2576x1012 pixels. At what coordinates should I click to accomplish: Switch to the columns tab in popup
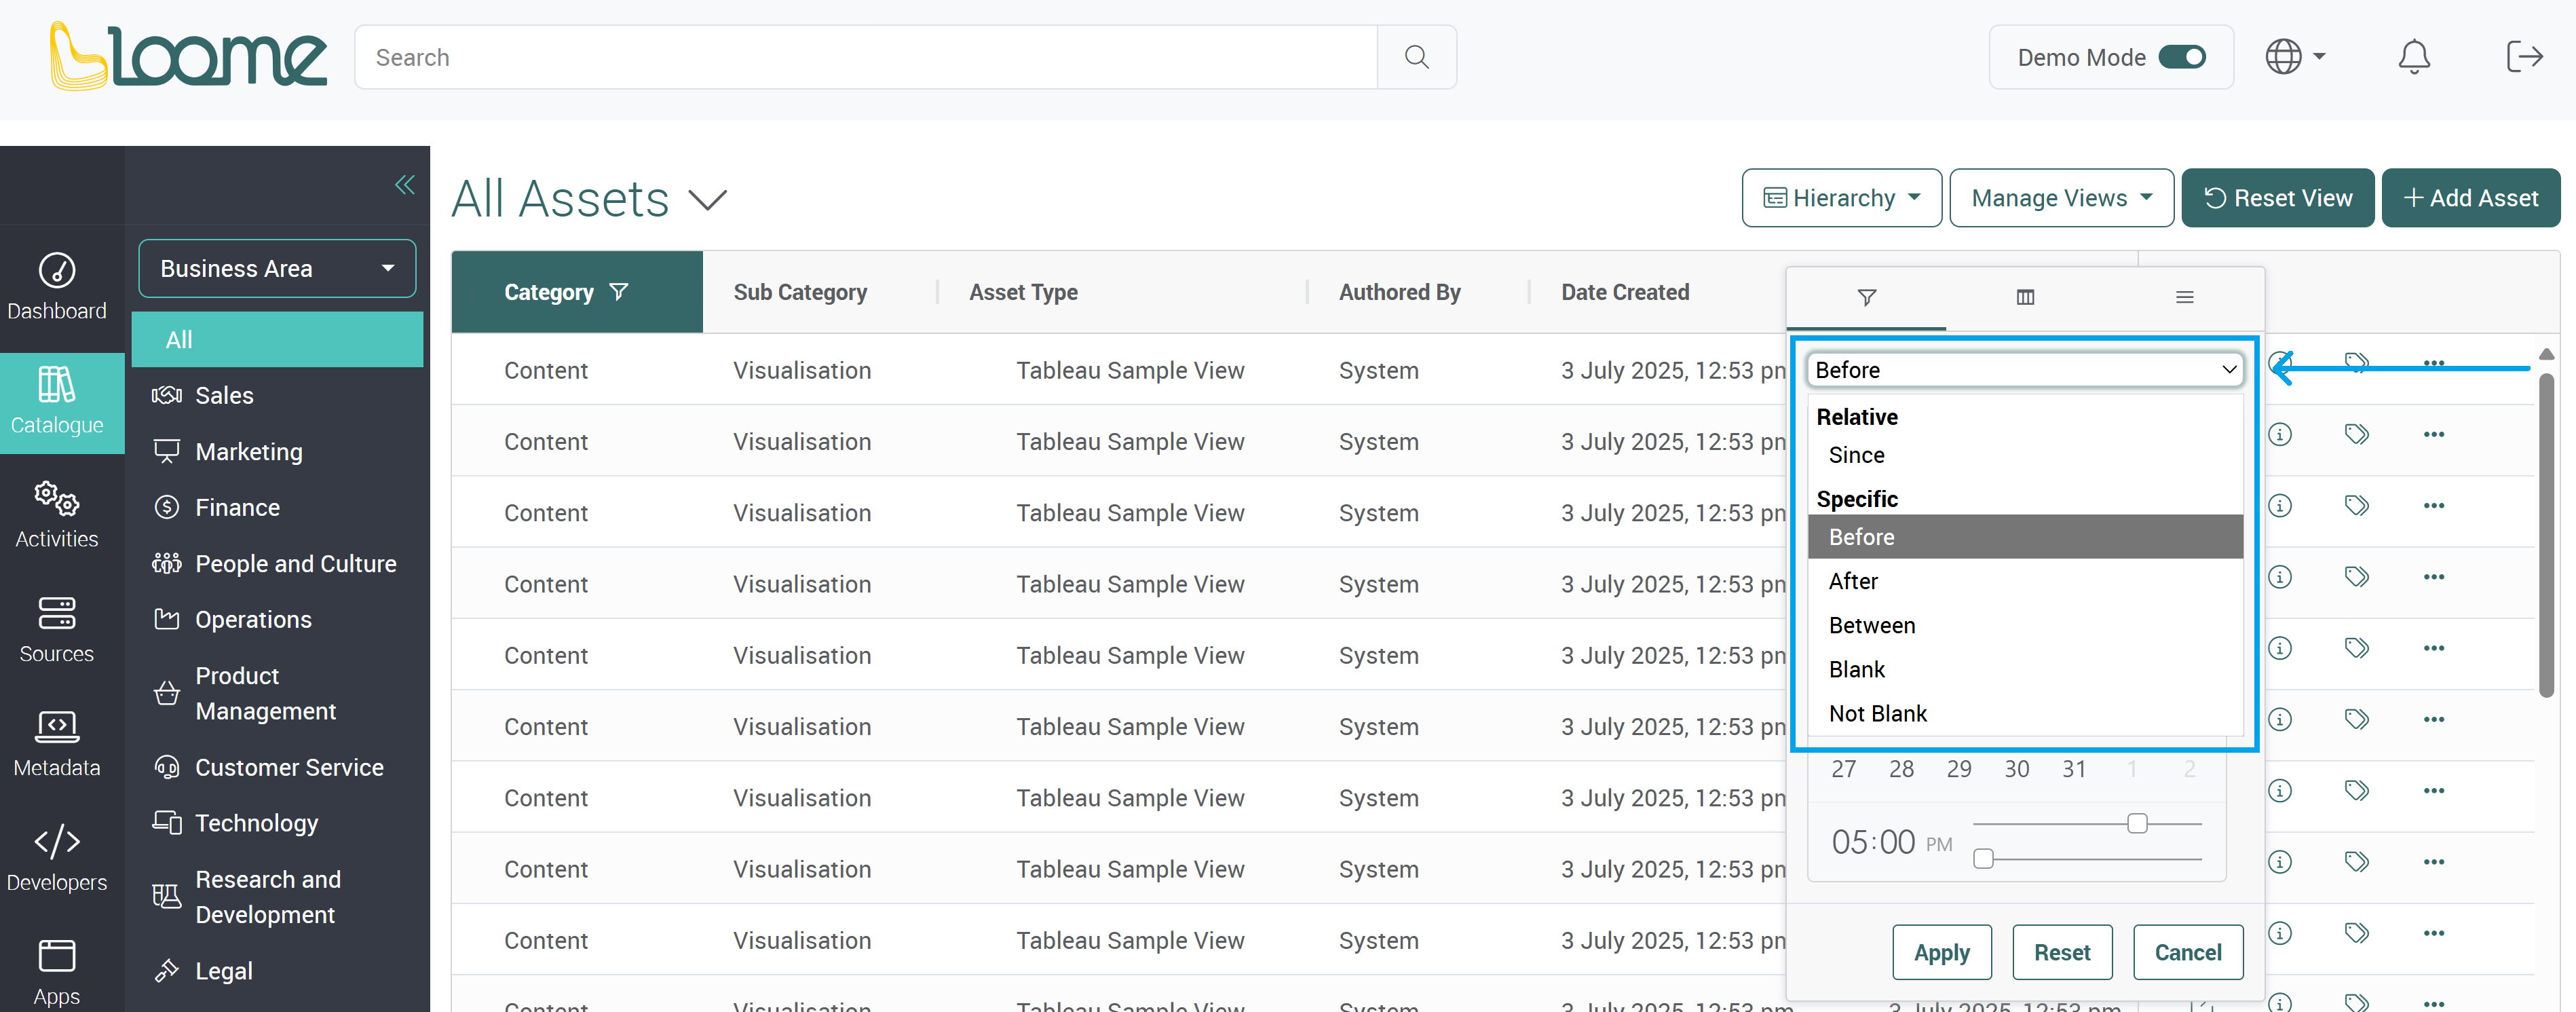(2025, 298)
